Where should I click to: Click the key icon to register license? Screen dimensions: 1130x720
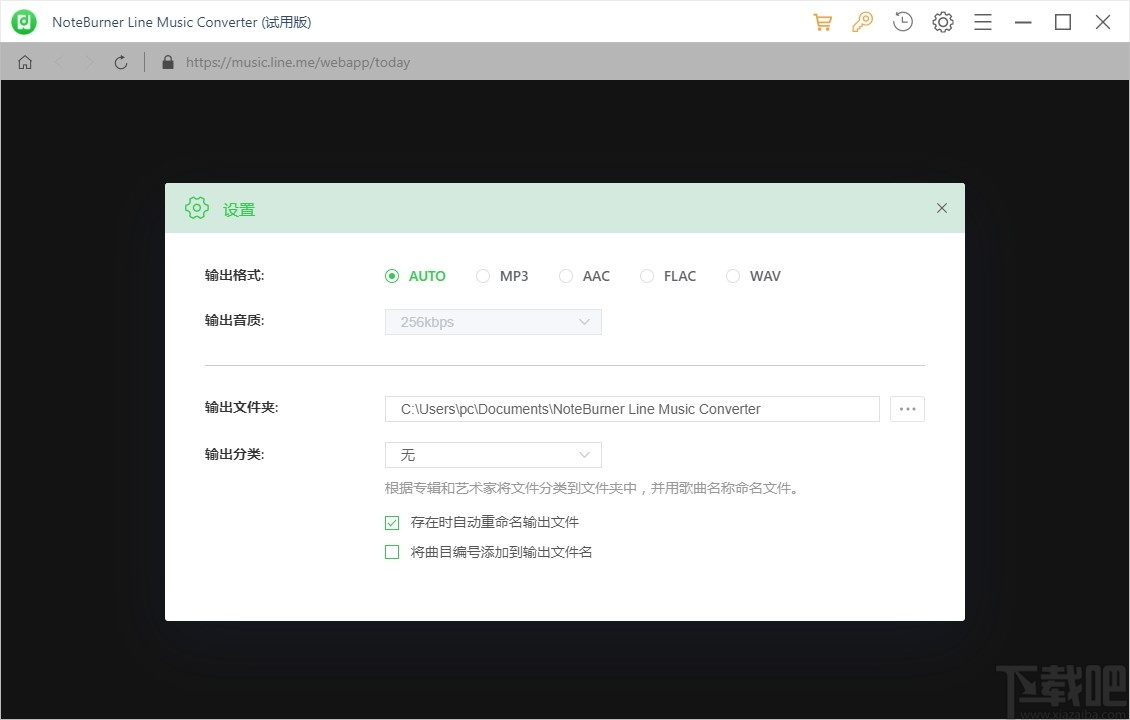pyautogui.click(x=862, y=21)
